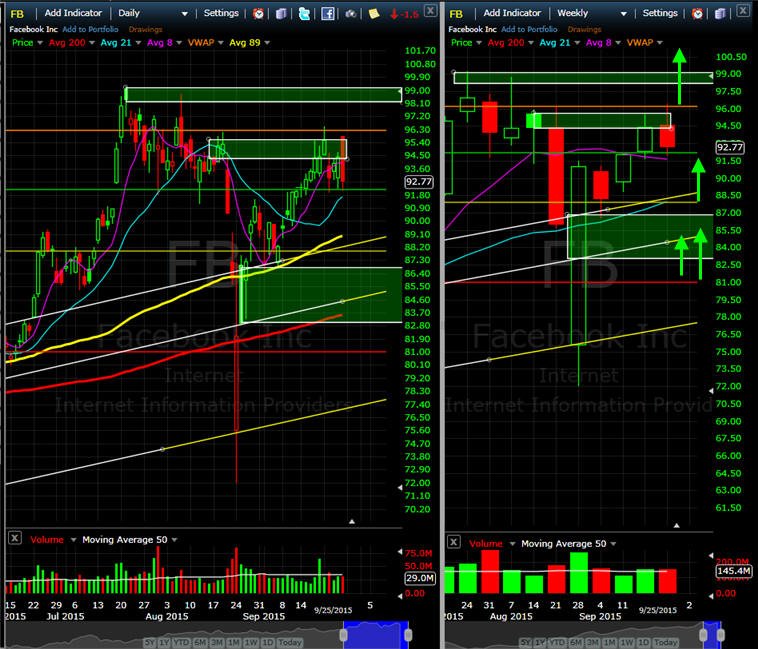Click Add Indicator in Weekly chart
The height and width of the screenshot is (649, 758).
512,13
